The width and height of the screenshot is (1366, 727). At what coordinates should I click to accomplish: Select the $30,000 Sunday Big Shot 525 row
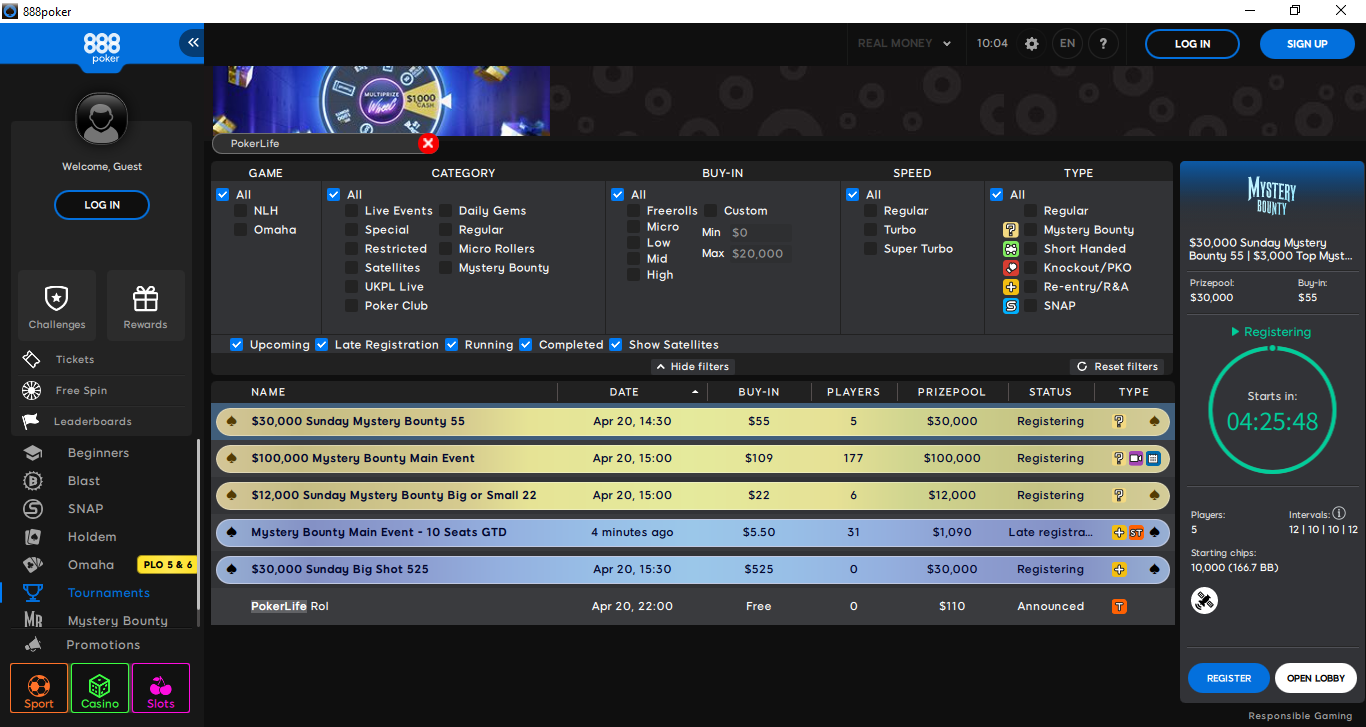(692, 569)
